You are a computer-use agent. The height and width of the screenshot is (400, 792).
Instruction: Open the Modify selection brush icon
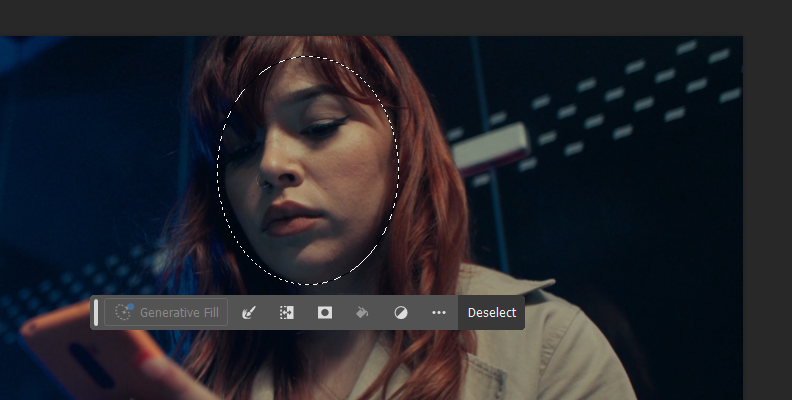click(x=249, y=312)
